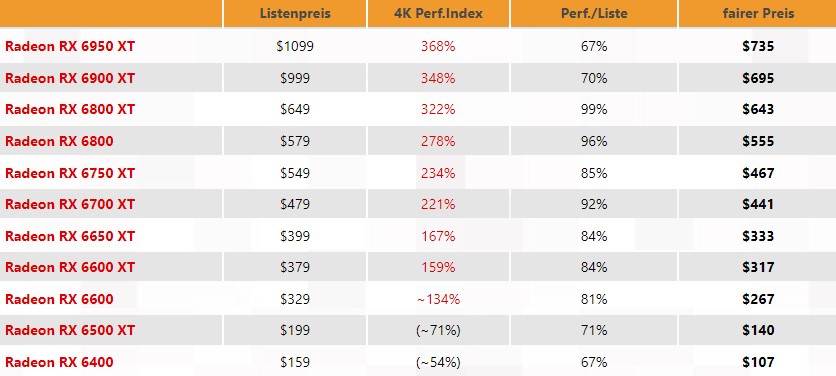Select the Radeon RX 6800 link
Viewport: 836px width, 376px height.
tap(59, 141)
